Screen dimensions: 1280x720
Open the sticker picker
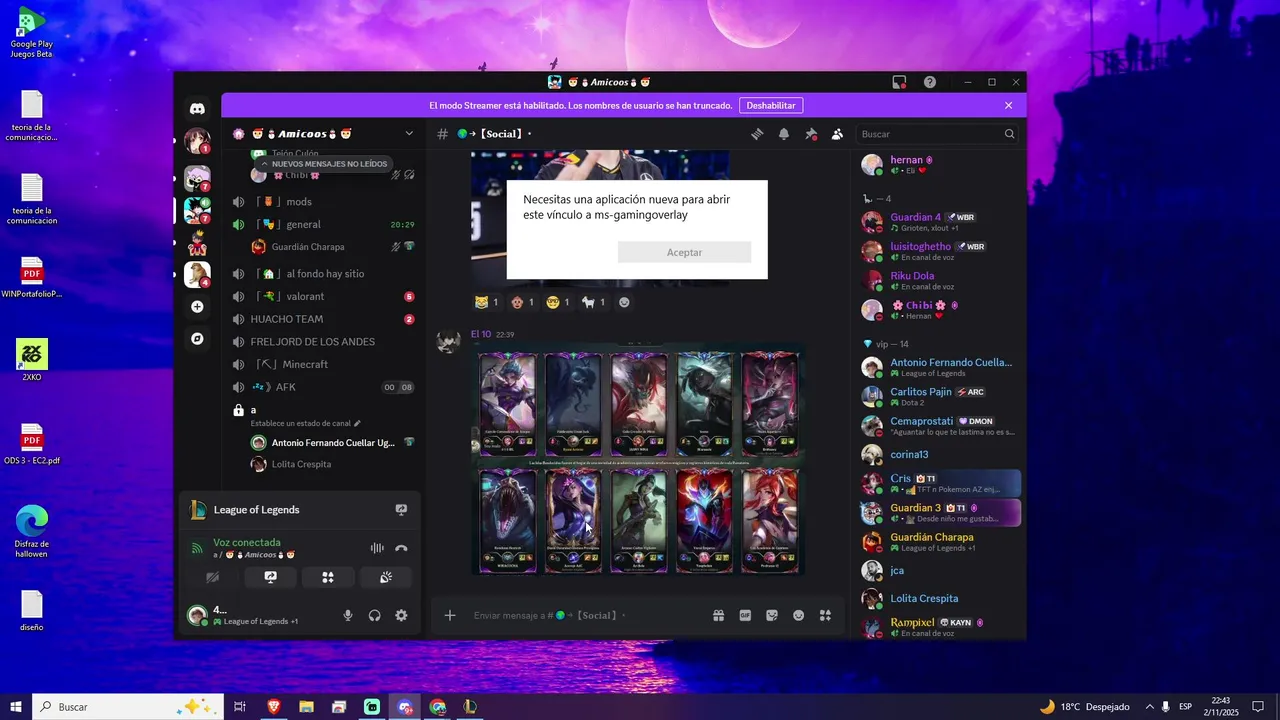772,616
